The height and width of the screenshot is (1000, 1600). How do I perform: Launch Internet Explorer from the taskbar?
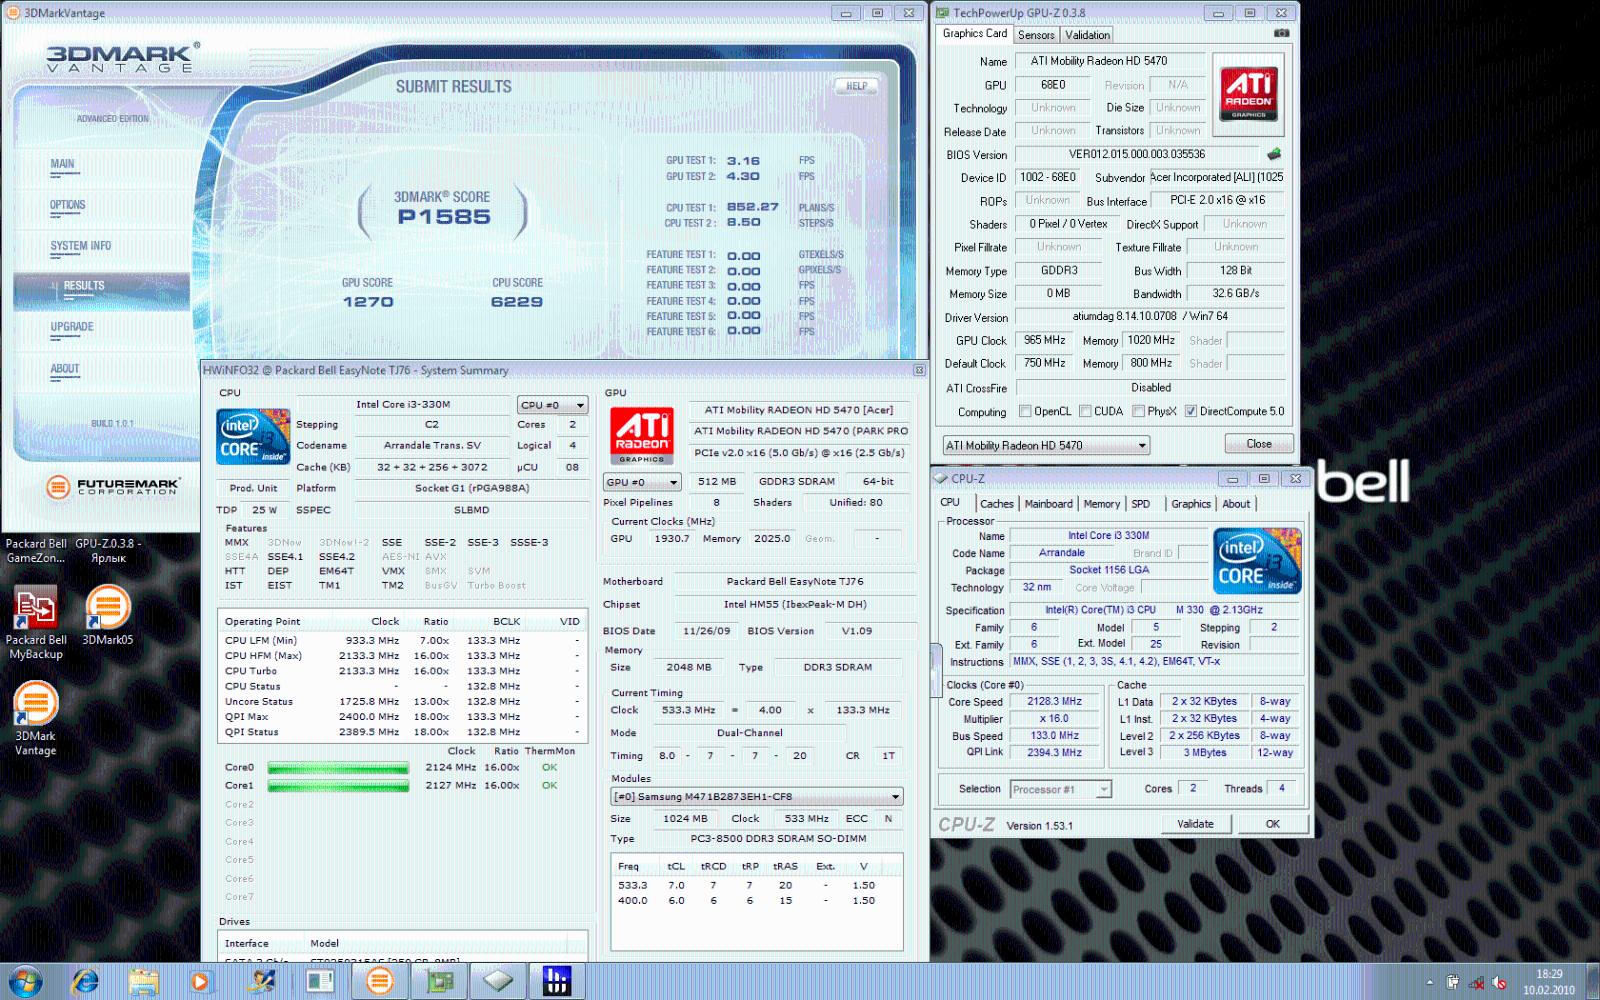[x=86, y=981]
